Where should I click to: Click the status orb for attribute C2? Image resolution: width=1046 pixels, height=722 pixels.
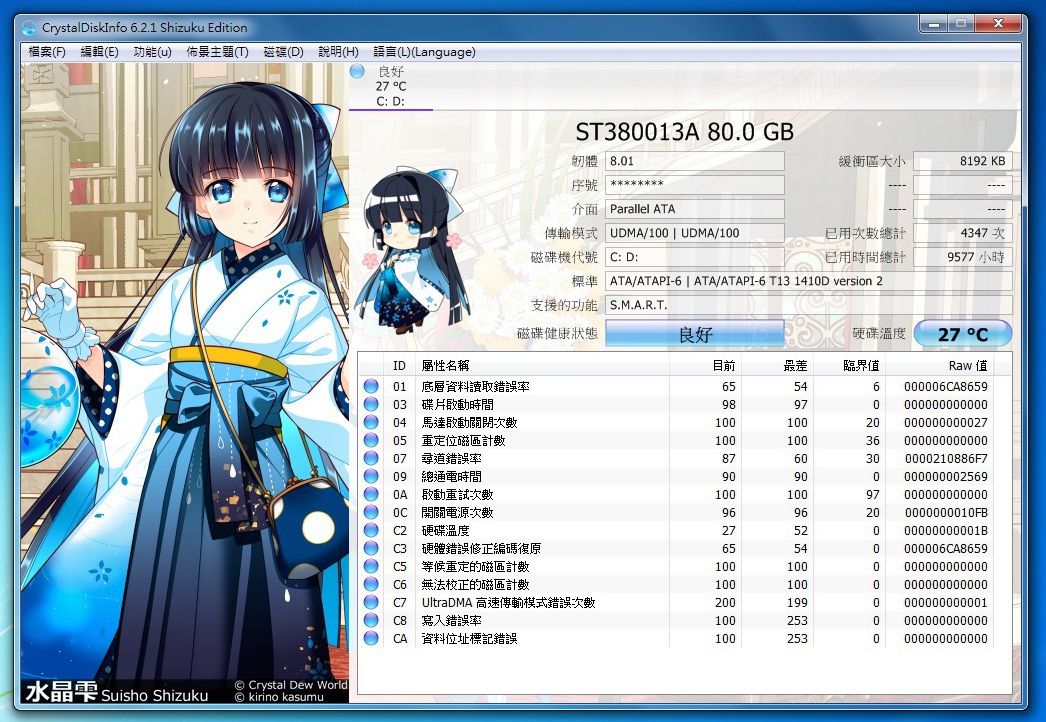pos(371,530)
